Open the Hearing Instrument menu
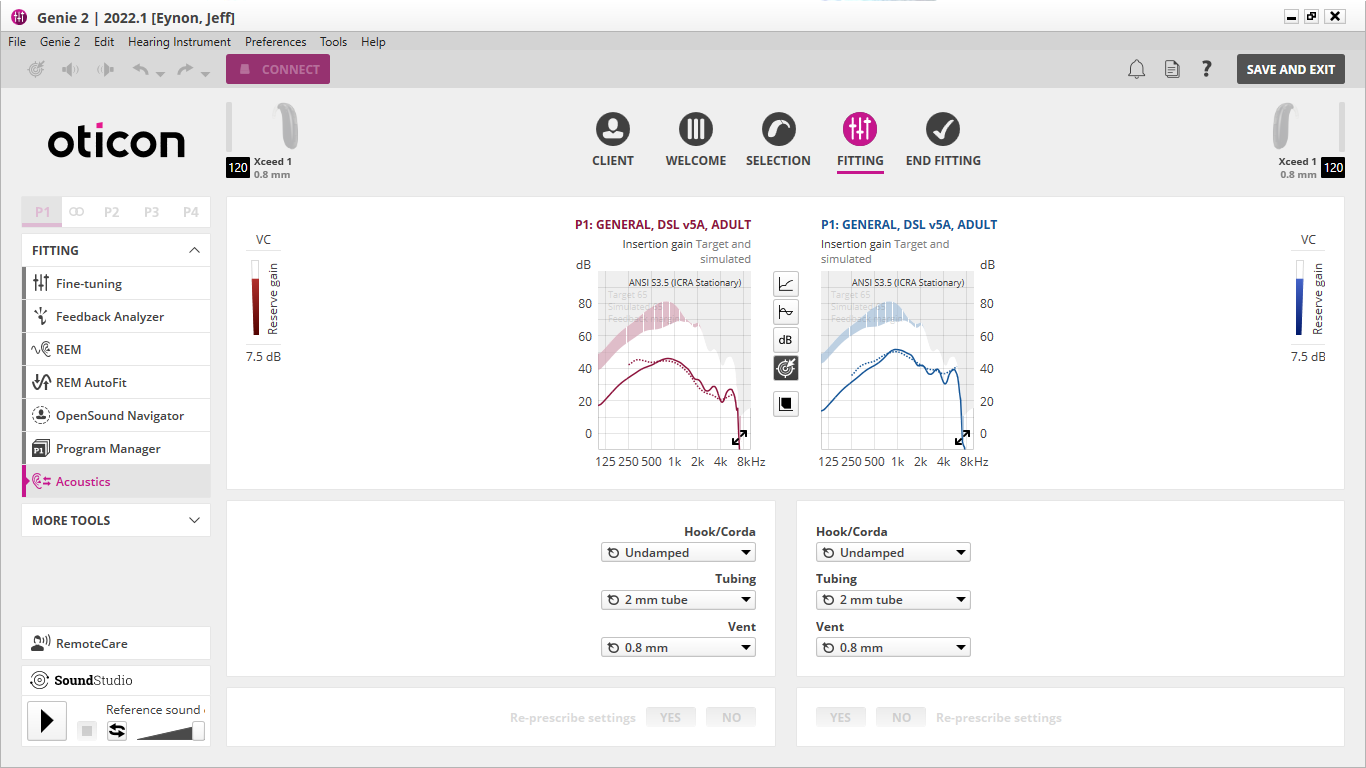The image size is (1366, 768). coord(179,42)
